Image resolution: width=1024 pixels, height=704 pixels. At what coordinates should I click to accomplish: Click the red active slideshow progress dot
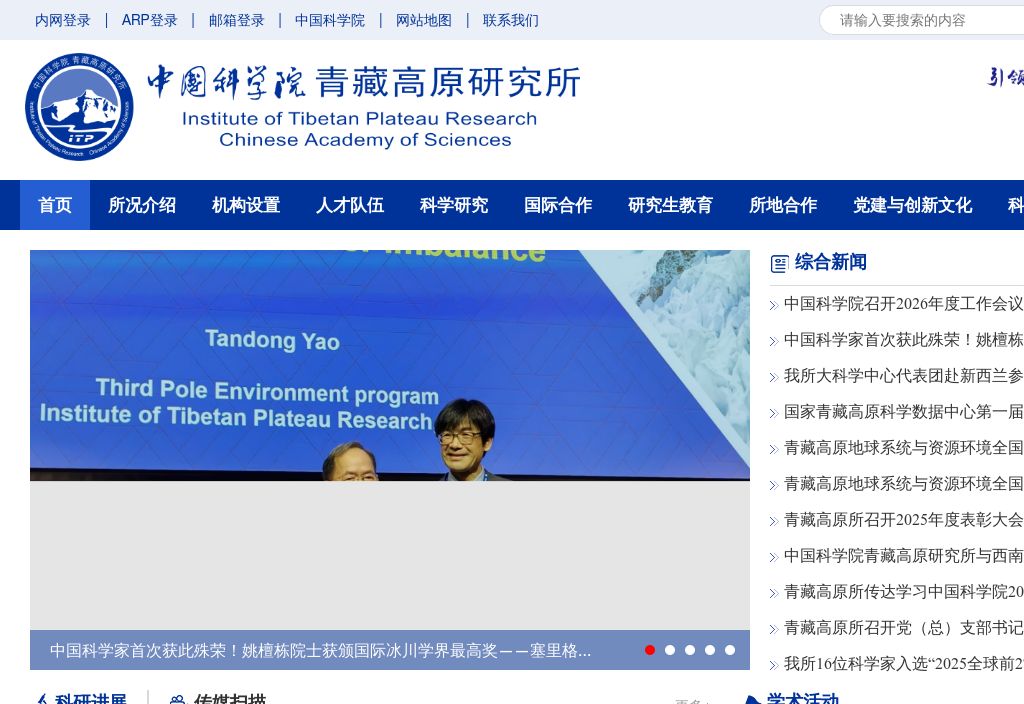[650, 650]
